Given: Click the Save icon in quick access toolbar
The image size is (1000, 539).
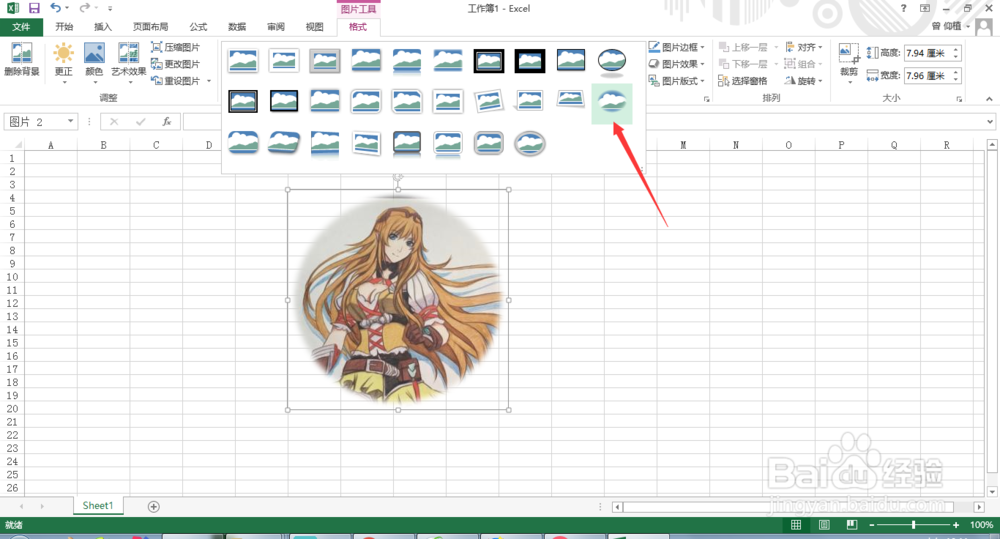Looking at the screenshot, I should [34, 8].
